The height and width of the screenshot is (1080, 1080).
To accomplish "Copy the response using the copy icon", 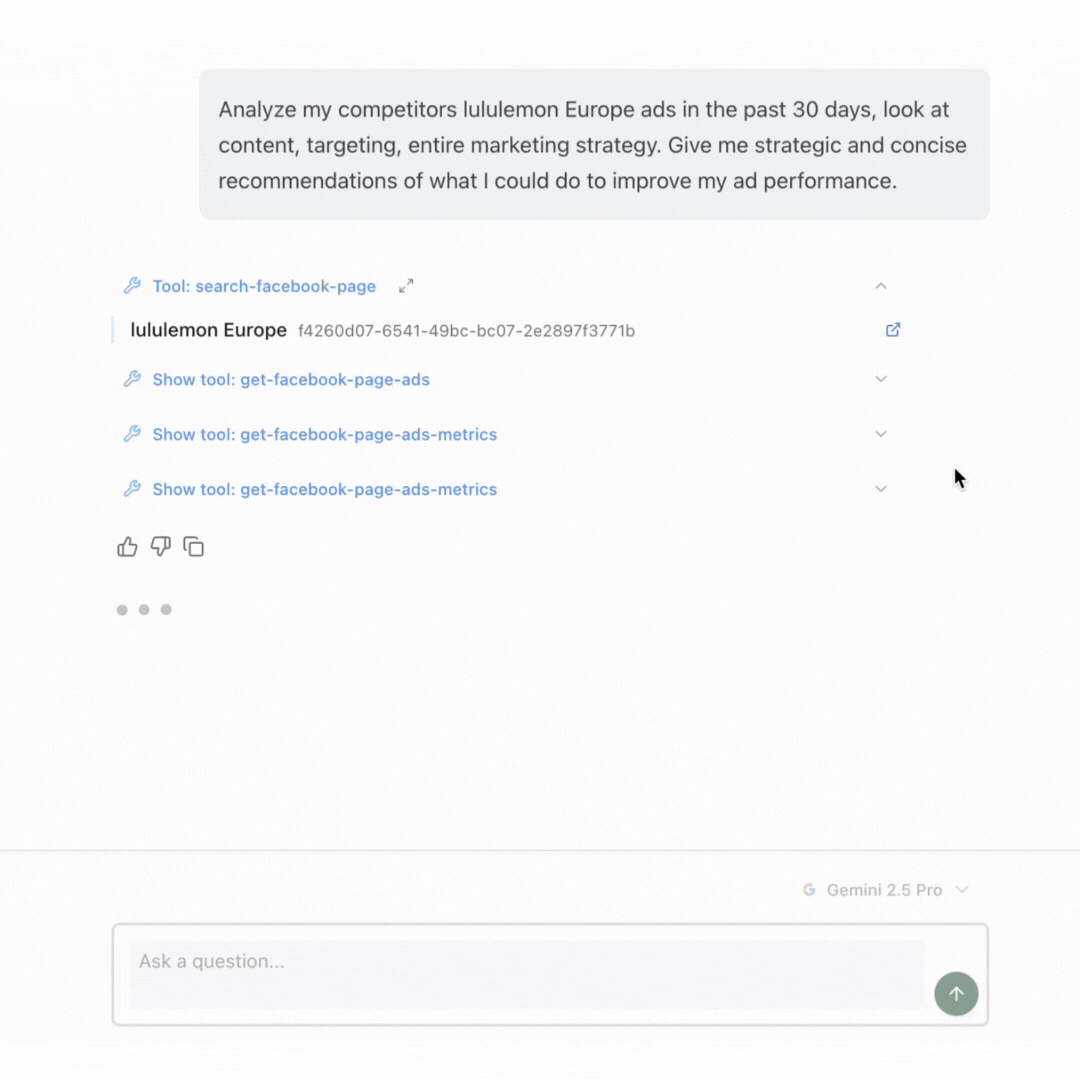I will coord(193,546).
